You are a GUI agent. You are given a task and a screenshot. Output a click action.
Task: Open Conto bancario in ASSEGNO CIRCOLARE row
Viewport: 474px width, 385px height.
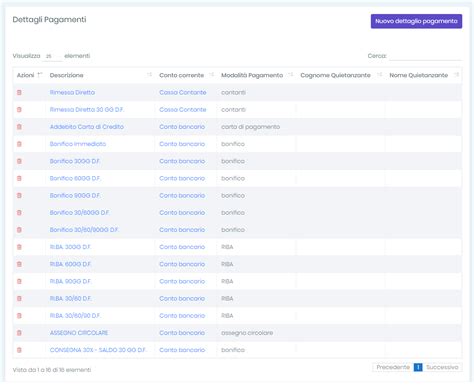182,333
